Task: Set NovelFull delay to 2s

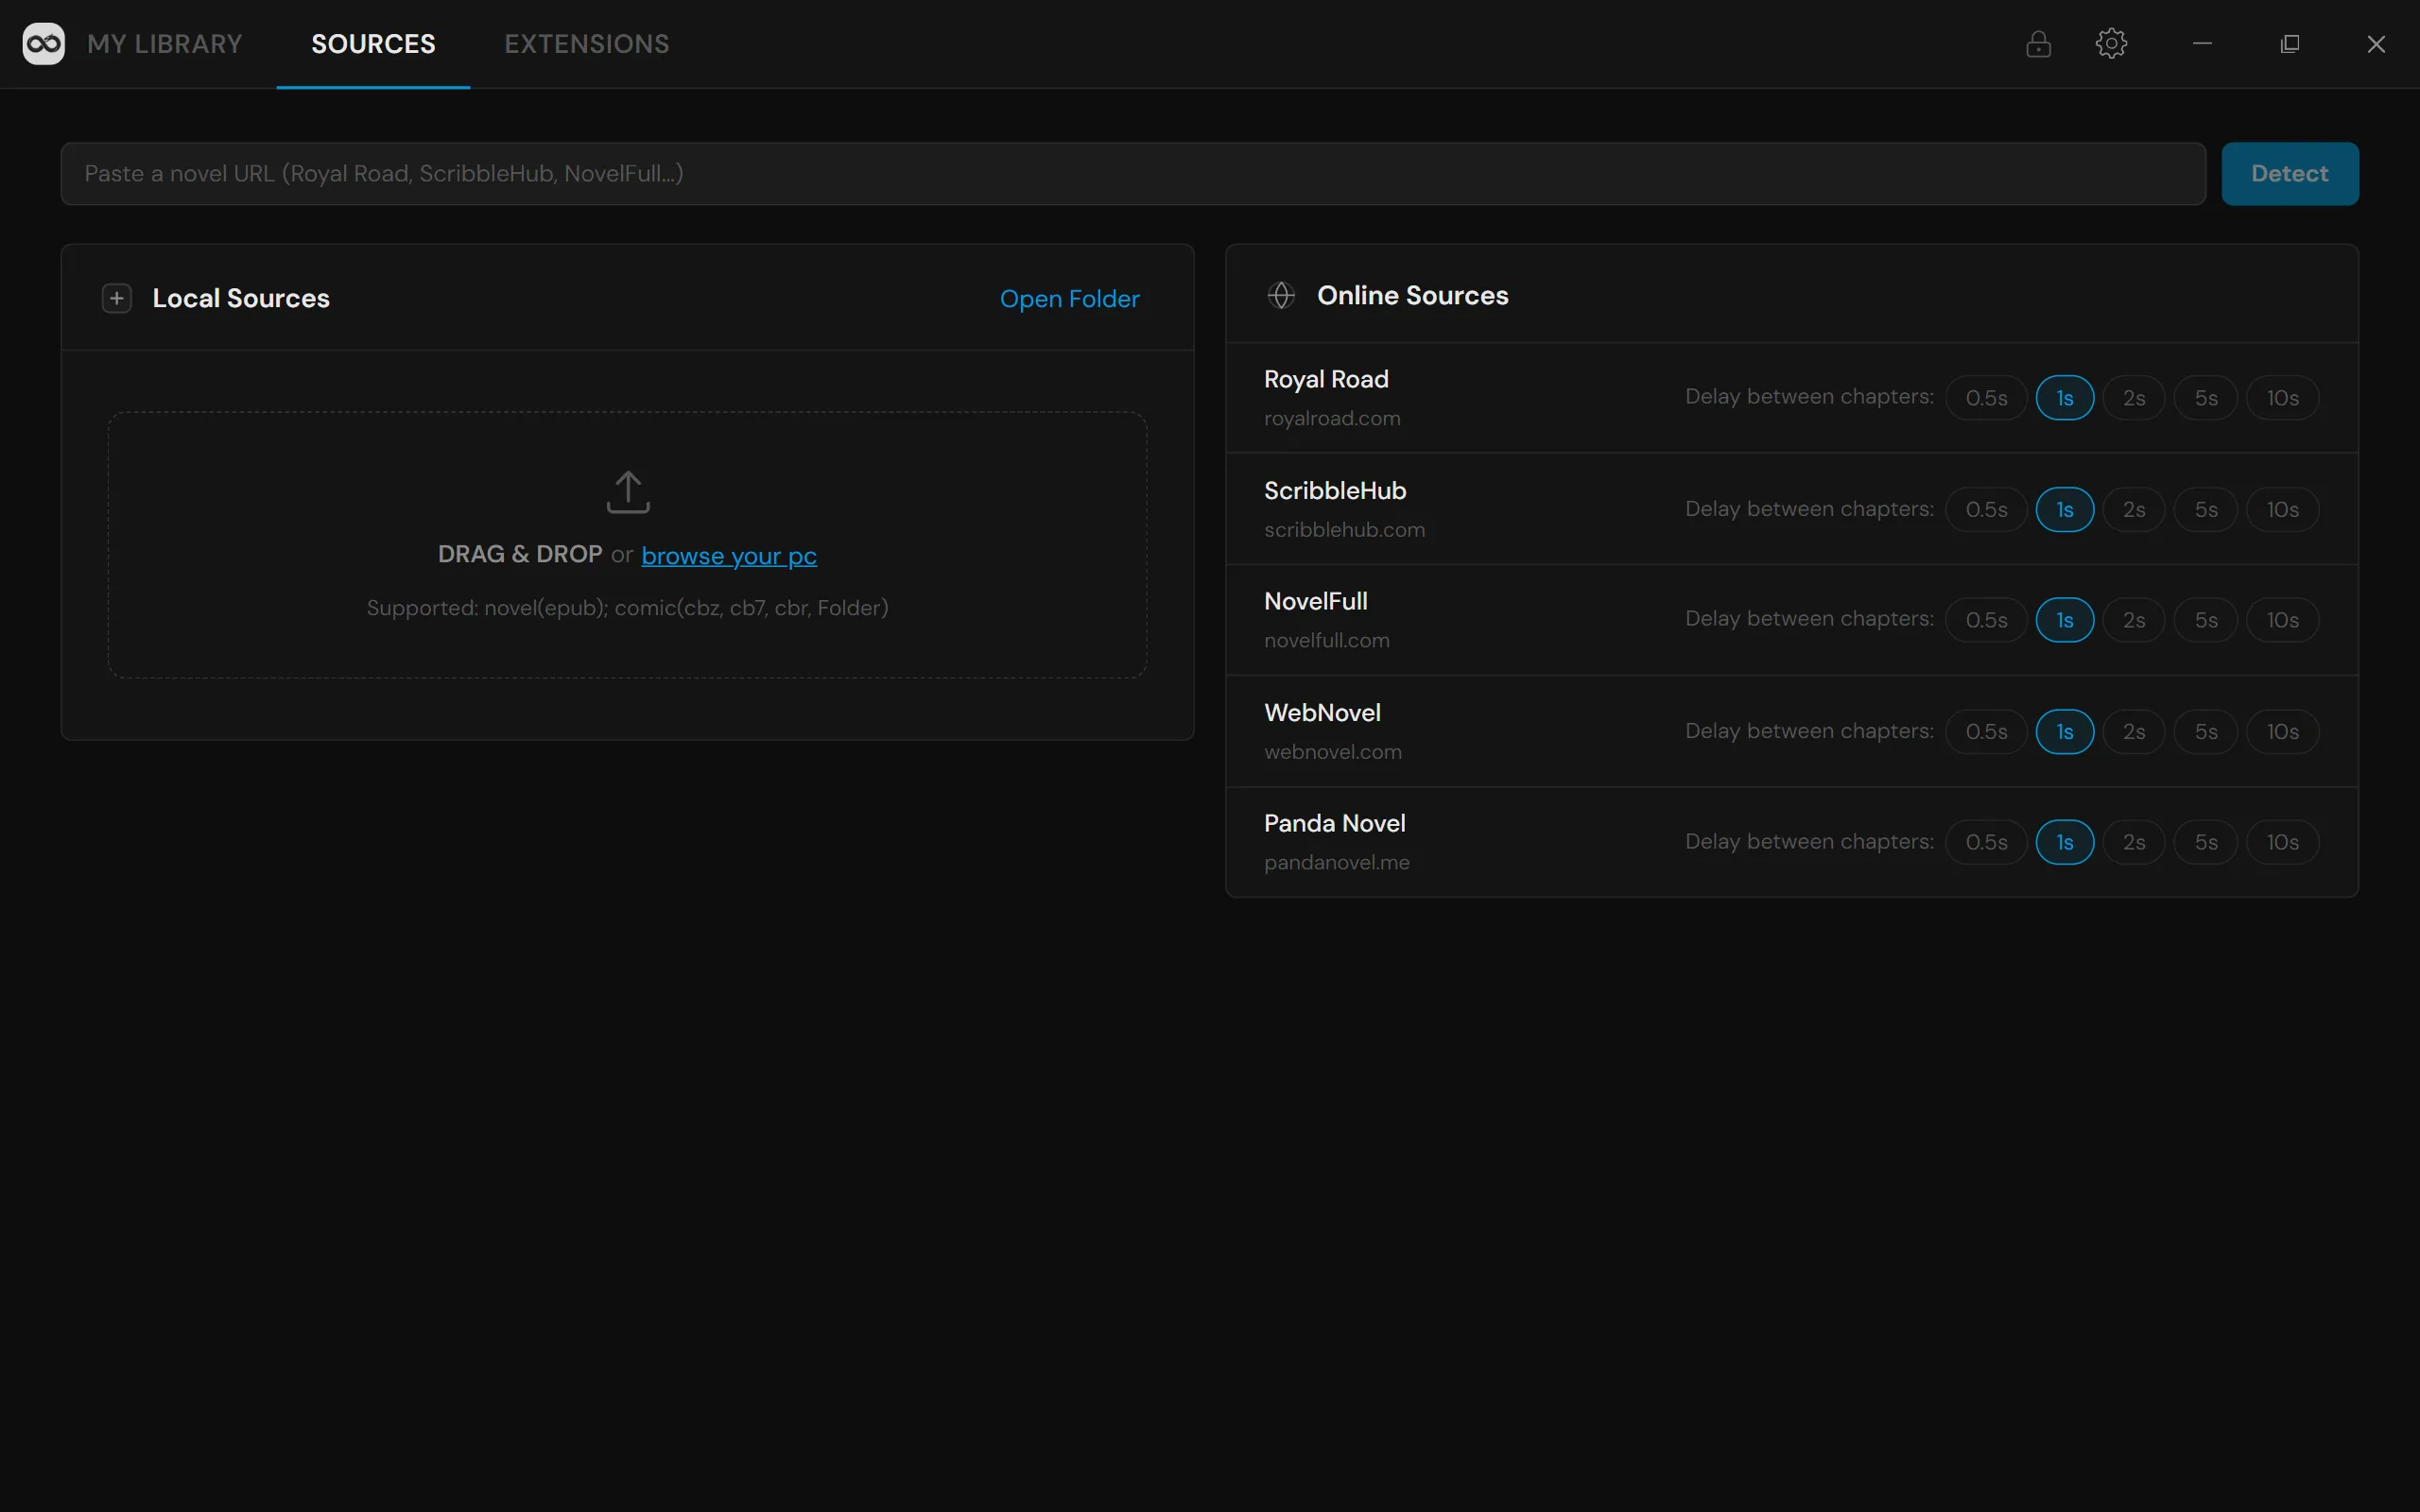Action: pos(2133,620)
